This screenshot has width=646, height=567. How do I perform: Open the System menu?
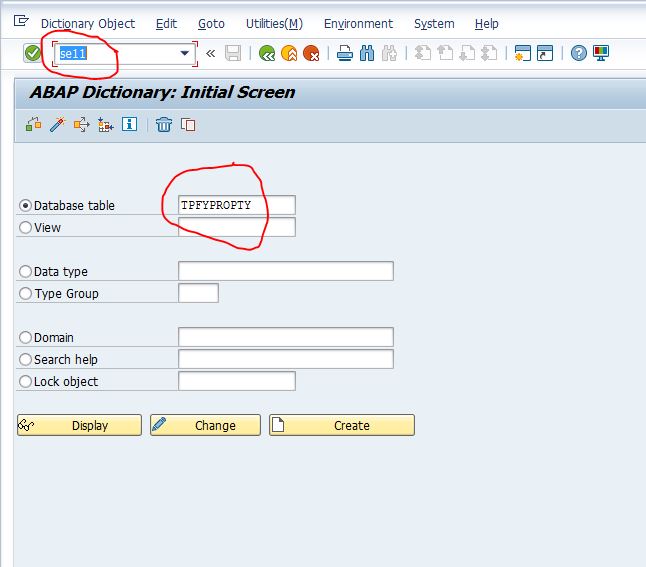[x=434, y=24]
